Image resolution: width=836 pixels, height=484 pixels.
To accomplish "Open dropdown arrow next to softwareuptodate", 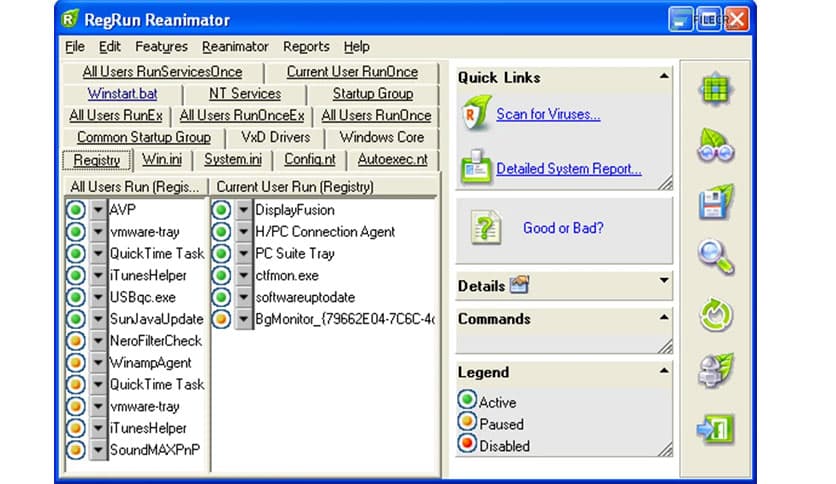I will (244, 297).
